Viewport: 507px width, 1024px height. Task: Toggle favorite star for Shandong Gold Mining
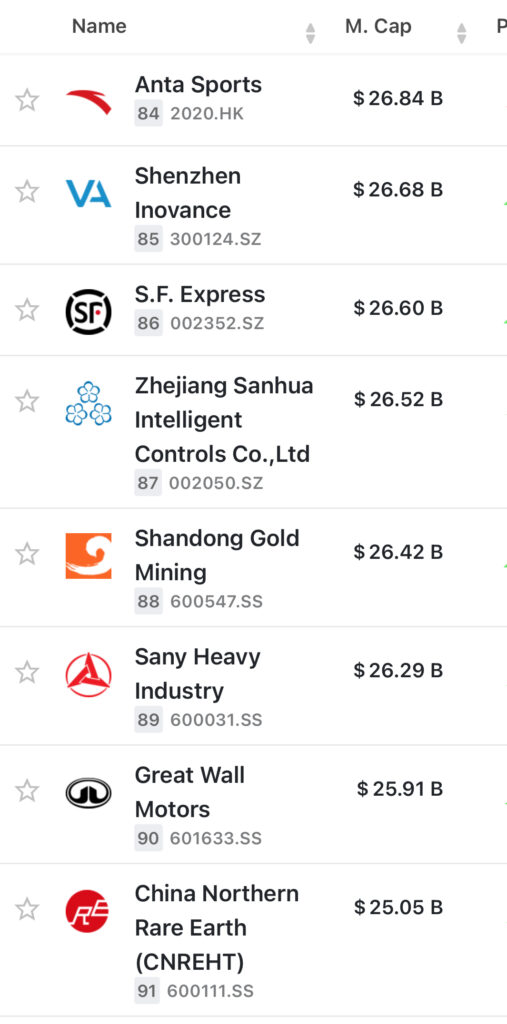(27, 554)
